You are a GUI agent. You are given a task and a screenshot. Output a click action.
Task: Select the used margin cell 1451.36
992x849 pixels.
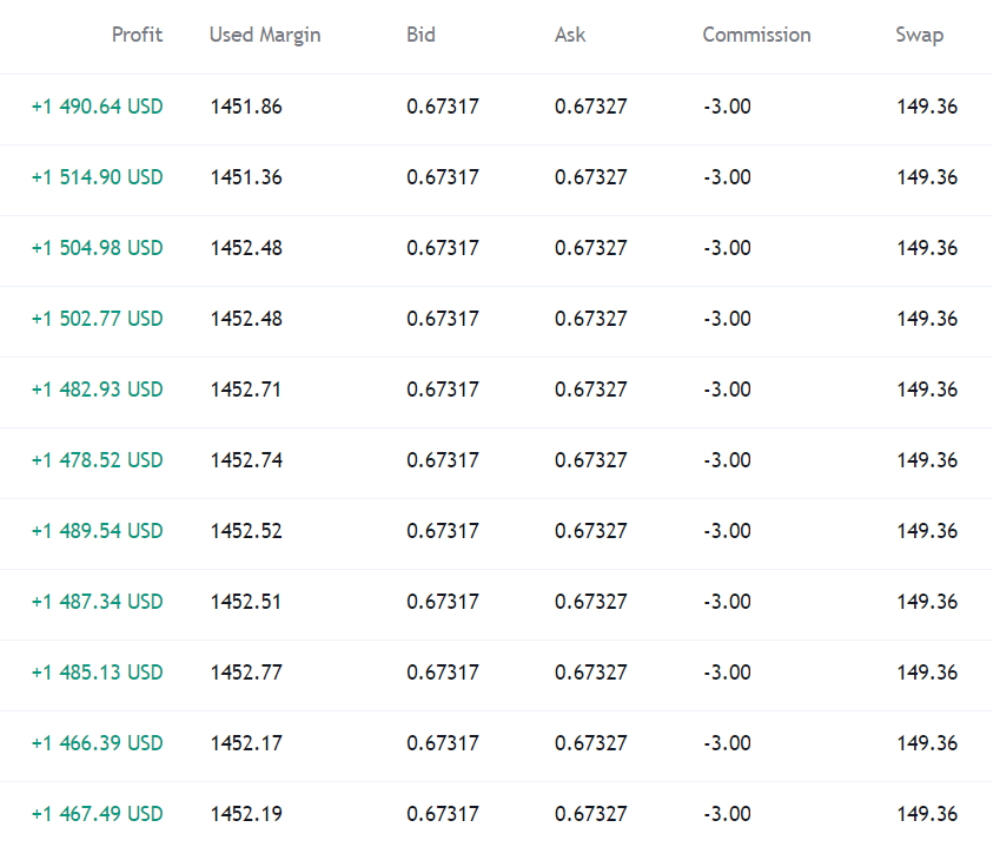coord(246,177)
